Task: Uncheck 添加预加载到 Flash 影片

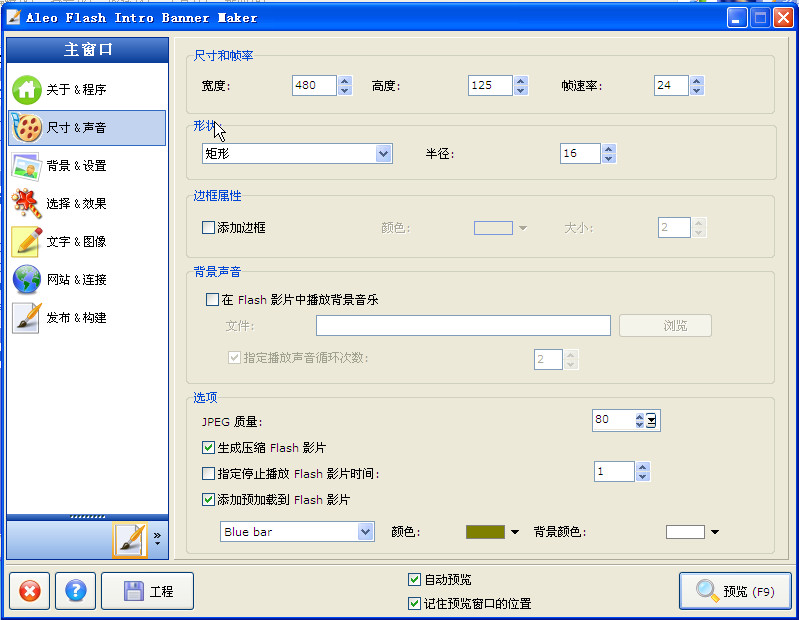Action: pyautogui.click(x=208, y=500)
